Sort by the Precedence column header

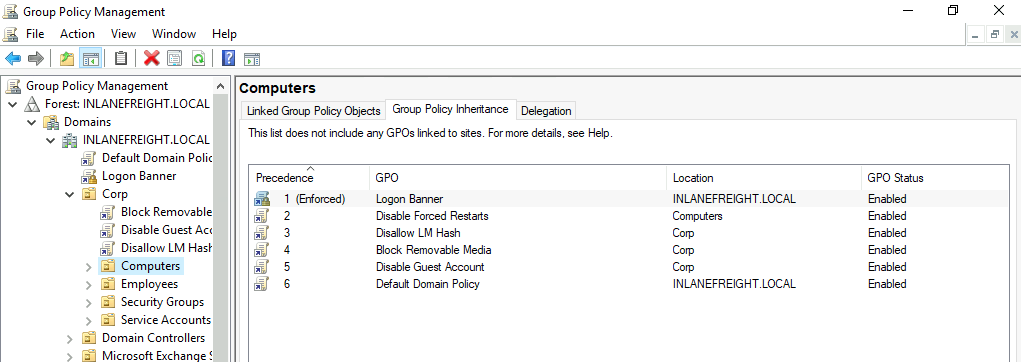pyautogui.click(x=309, y=178)
